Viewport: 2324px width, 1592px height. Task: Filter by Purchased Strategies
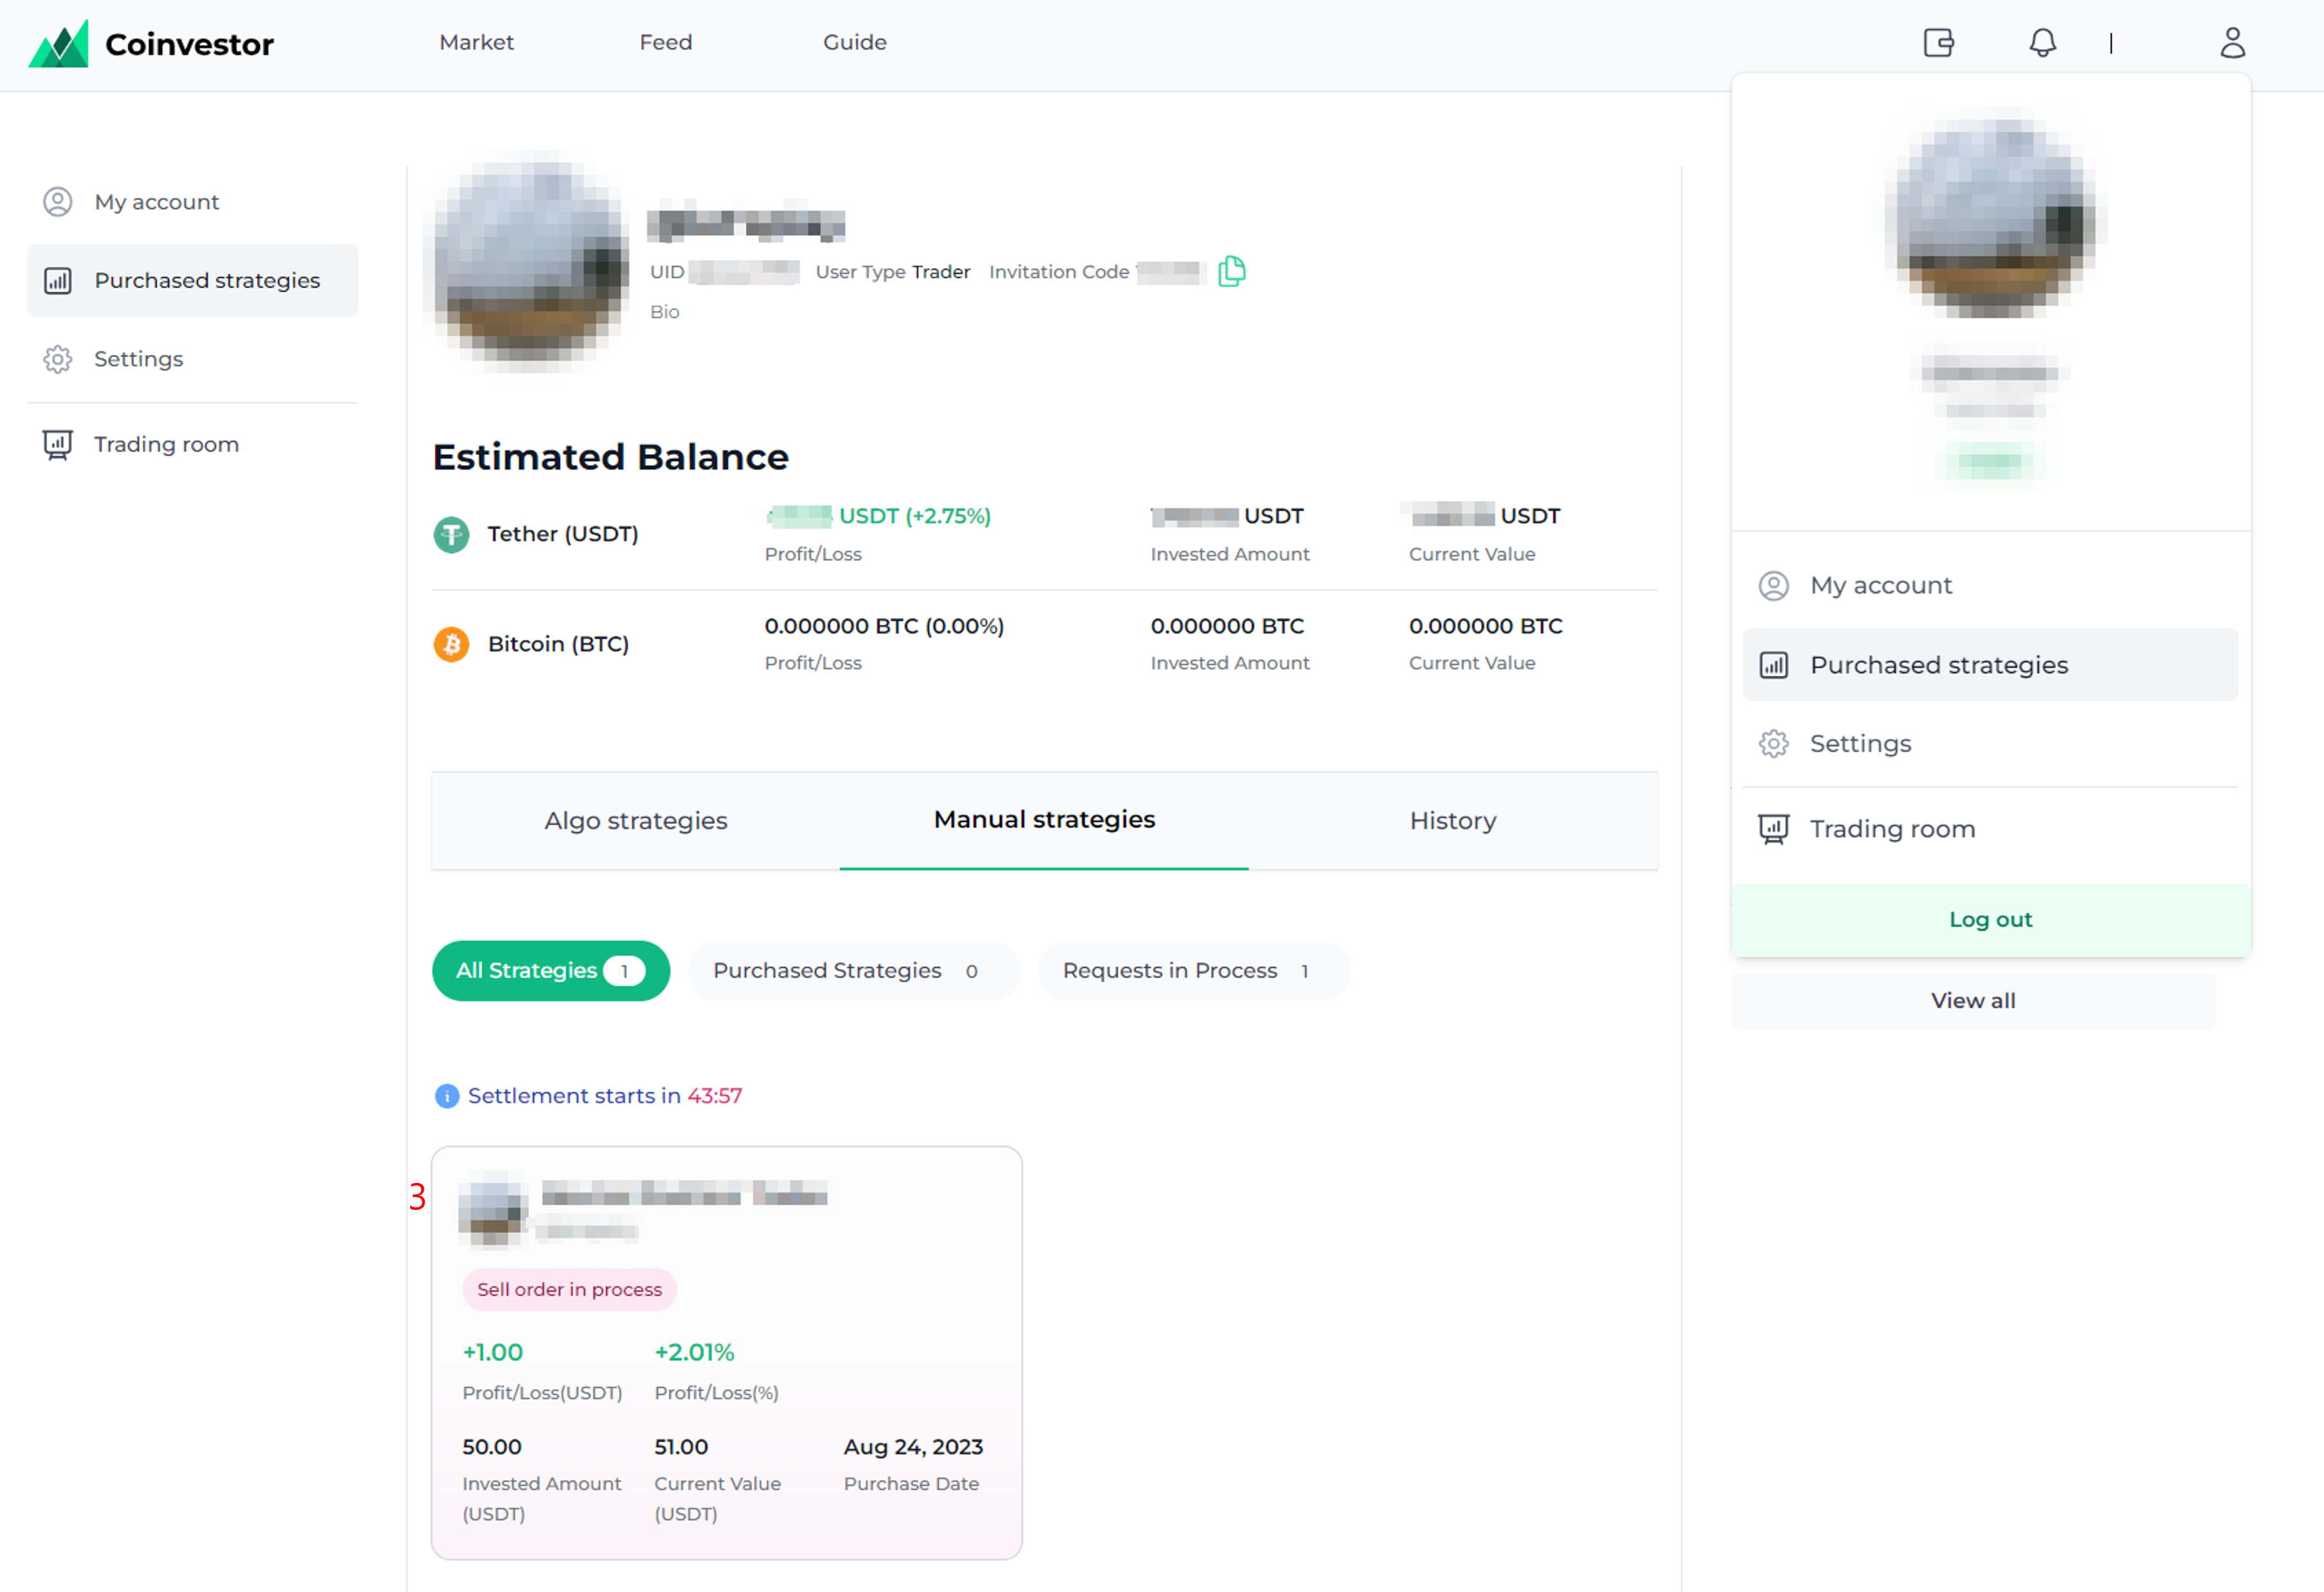[853, 970]
